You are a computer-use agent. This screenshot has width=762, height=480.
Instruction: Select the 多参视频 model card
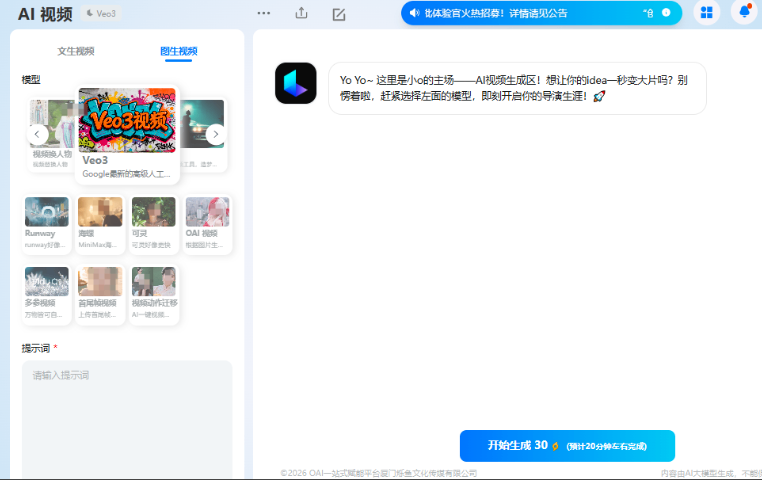coord(47,294)
